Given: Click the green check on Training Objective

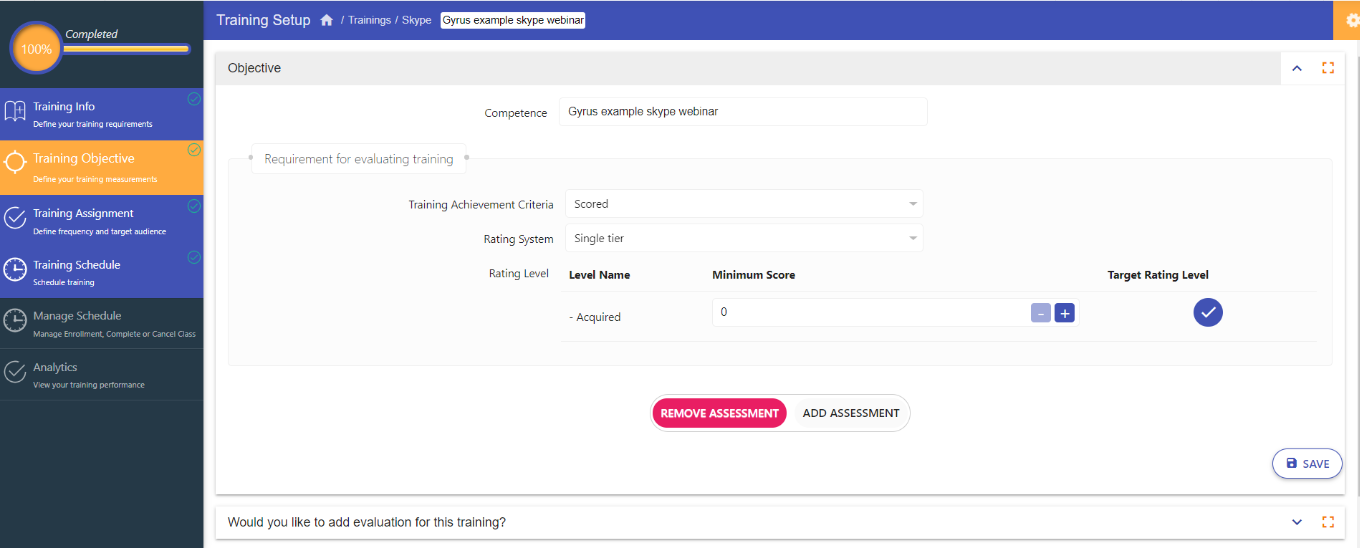Looking at the screenshot, I should 194,150.
